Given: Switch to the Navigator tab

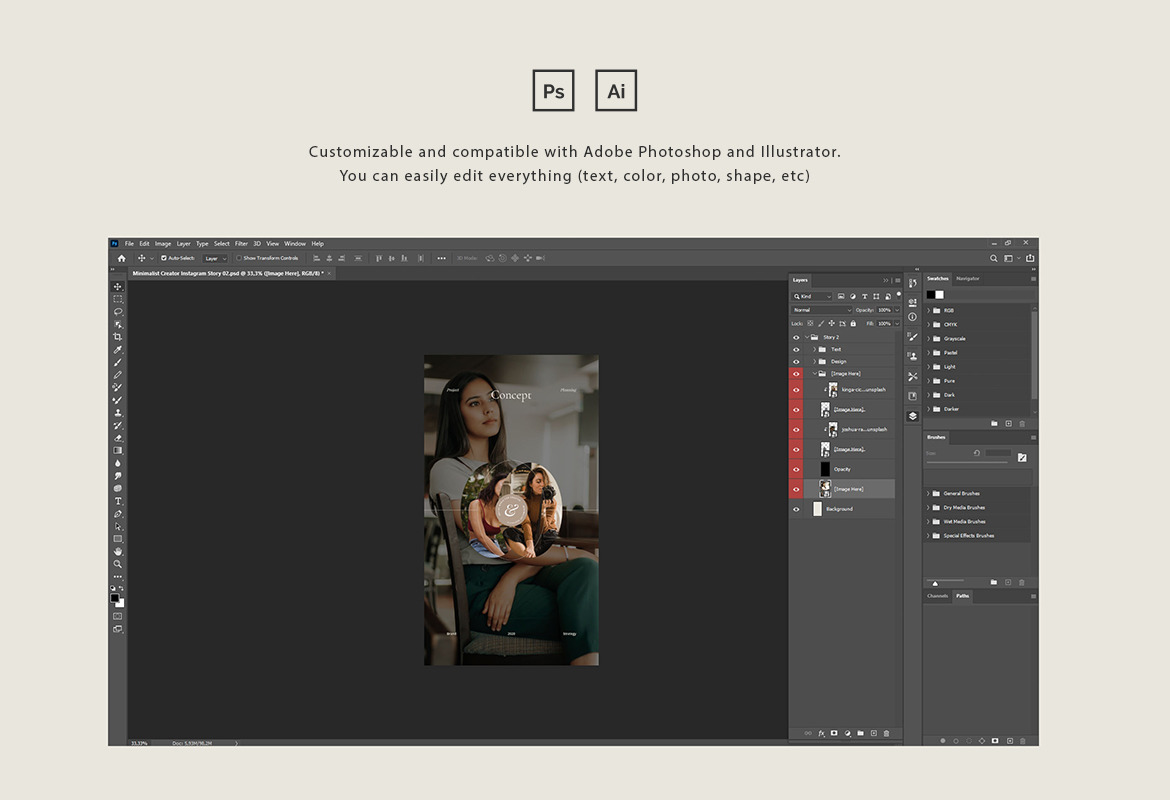Looking at the screenshot, I should pyautogui.click(x=968, y=278).
